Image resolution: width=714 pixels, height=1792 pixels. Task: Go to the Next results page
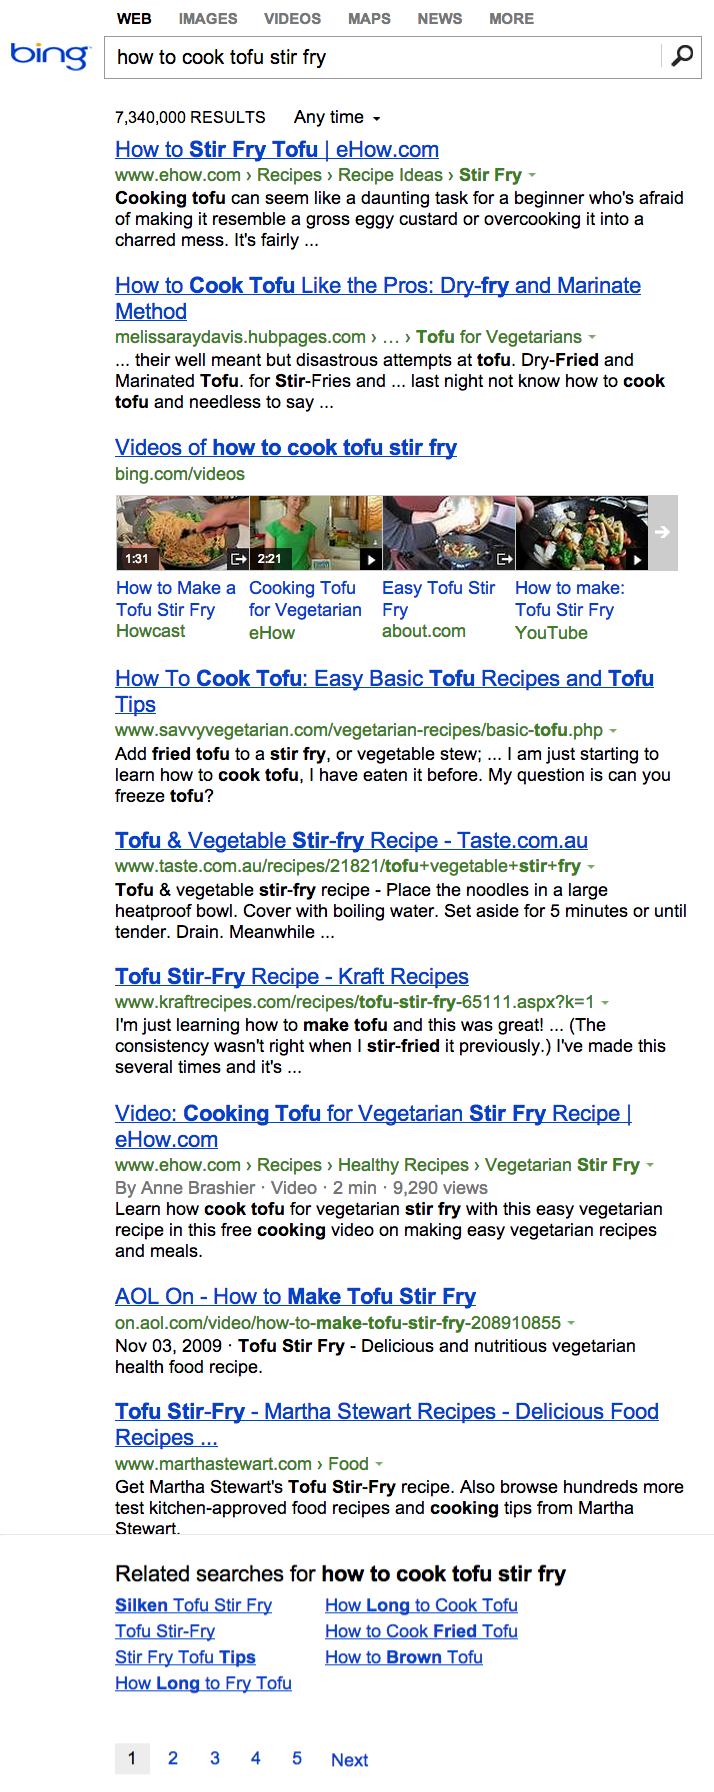pyautogui.click(x=349, y=1759)
